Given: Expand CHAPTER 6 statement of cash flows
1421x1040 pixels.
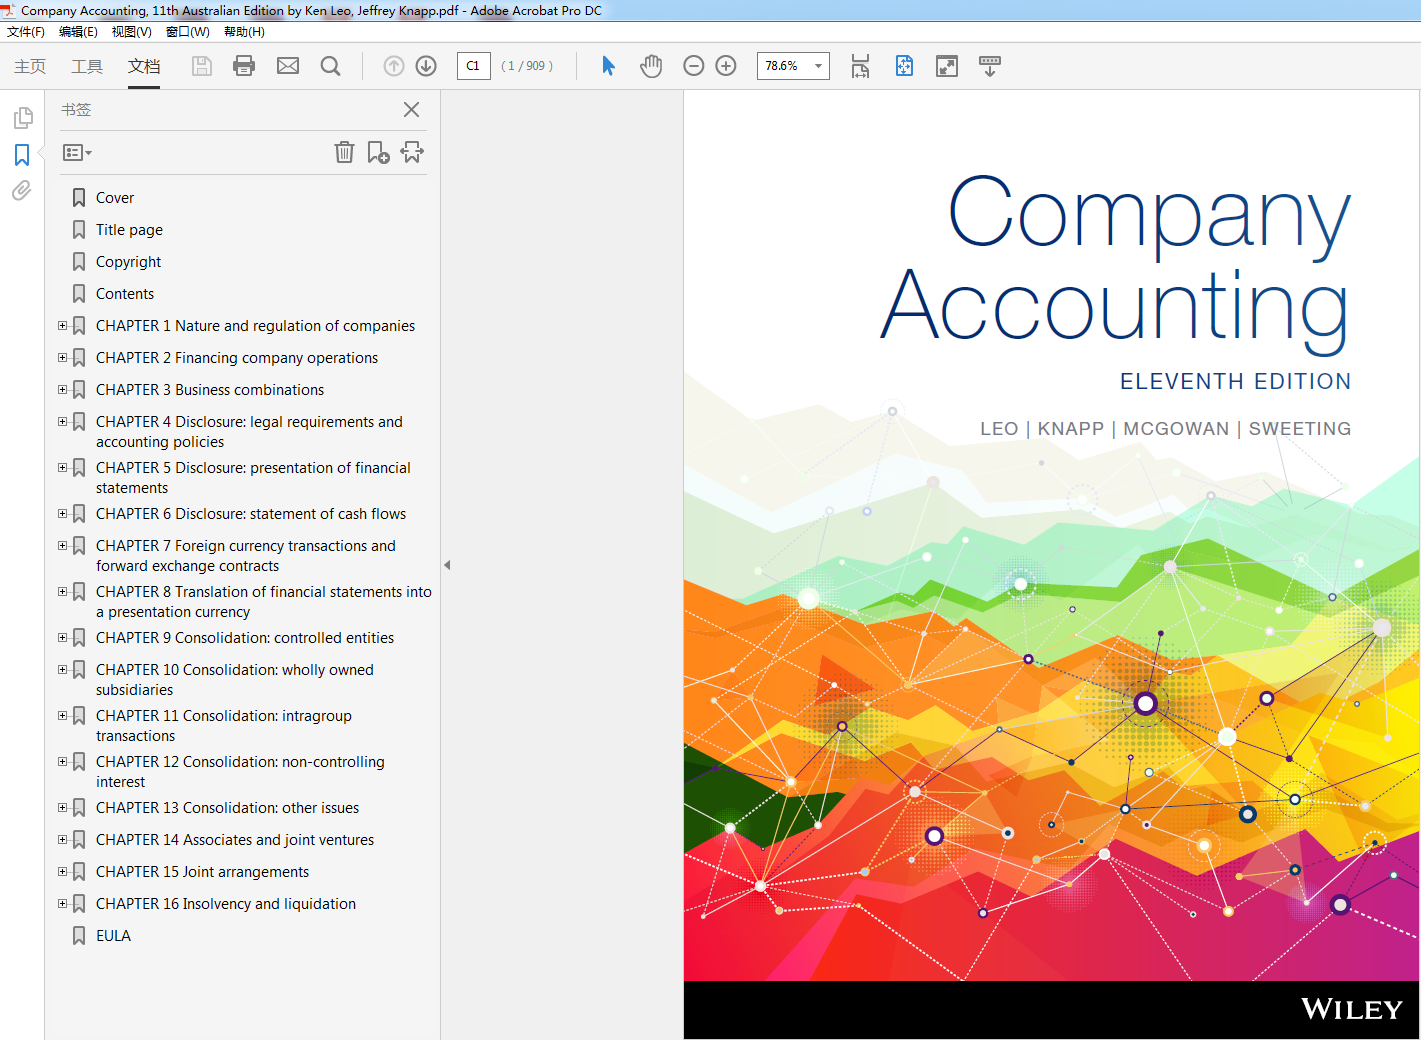Looking at the screenshot, I should point(62,513).
